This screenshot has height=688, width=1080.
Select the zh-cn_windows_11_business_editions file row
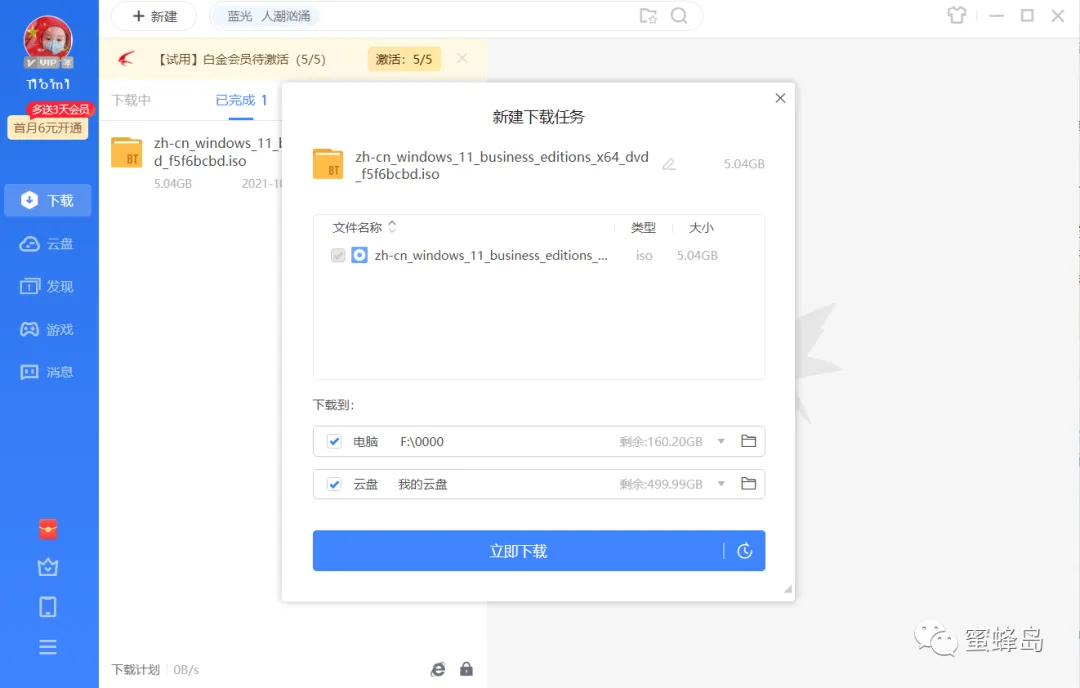(x=539, y=256)
